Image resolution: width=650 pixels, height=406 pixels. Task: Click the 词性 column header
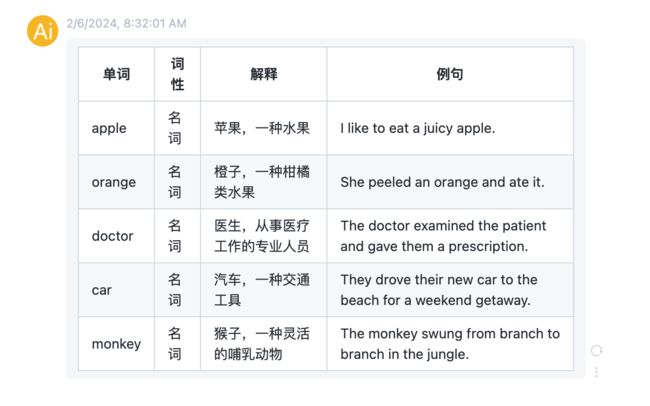point(177,74)
